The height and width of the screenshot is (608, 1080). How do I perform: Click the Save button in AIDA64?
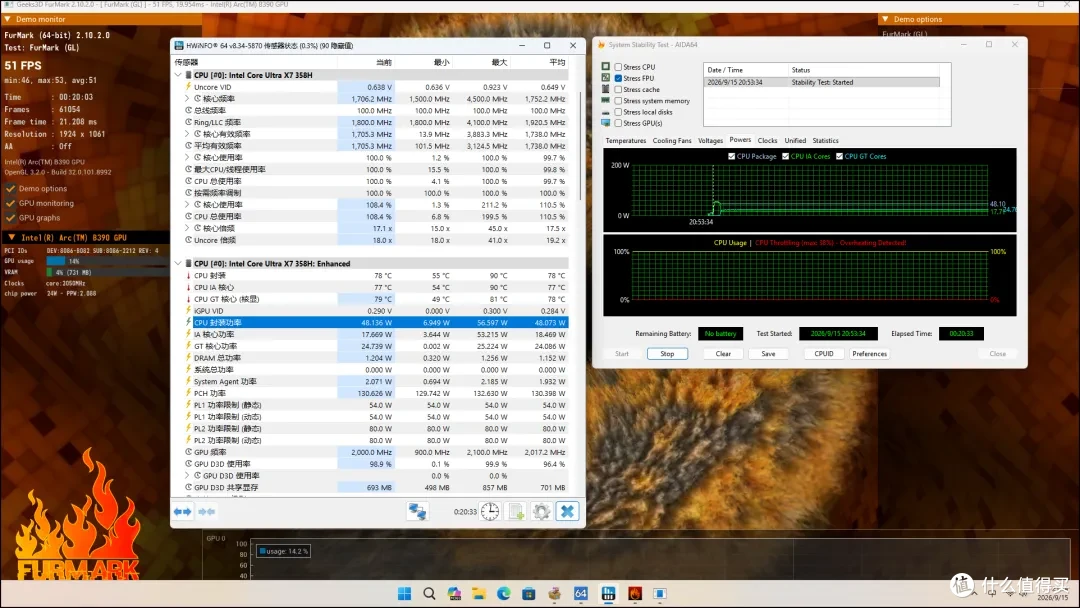point(768,354)
